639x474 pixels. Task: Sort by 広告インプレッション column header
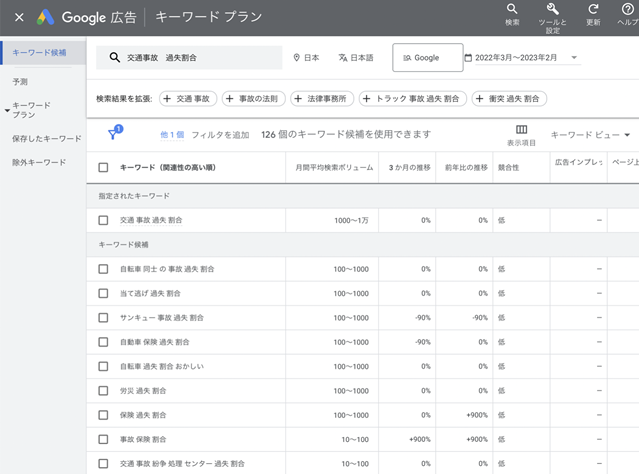click(x=578, y=162)
